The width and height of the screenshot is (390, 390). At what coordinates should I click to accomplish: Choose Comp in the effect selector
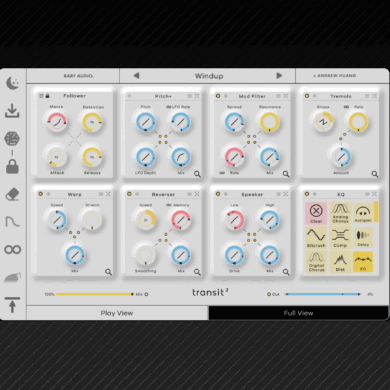point(340,238)
